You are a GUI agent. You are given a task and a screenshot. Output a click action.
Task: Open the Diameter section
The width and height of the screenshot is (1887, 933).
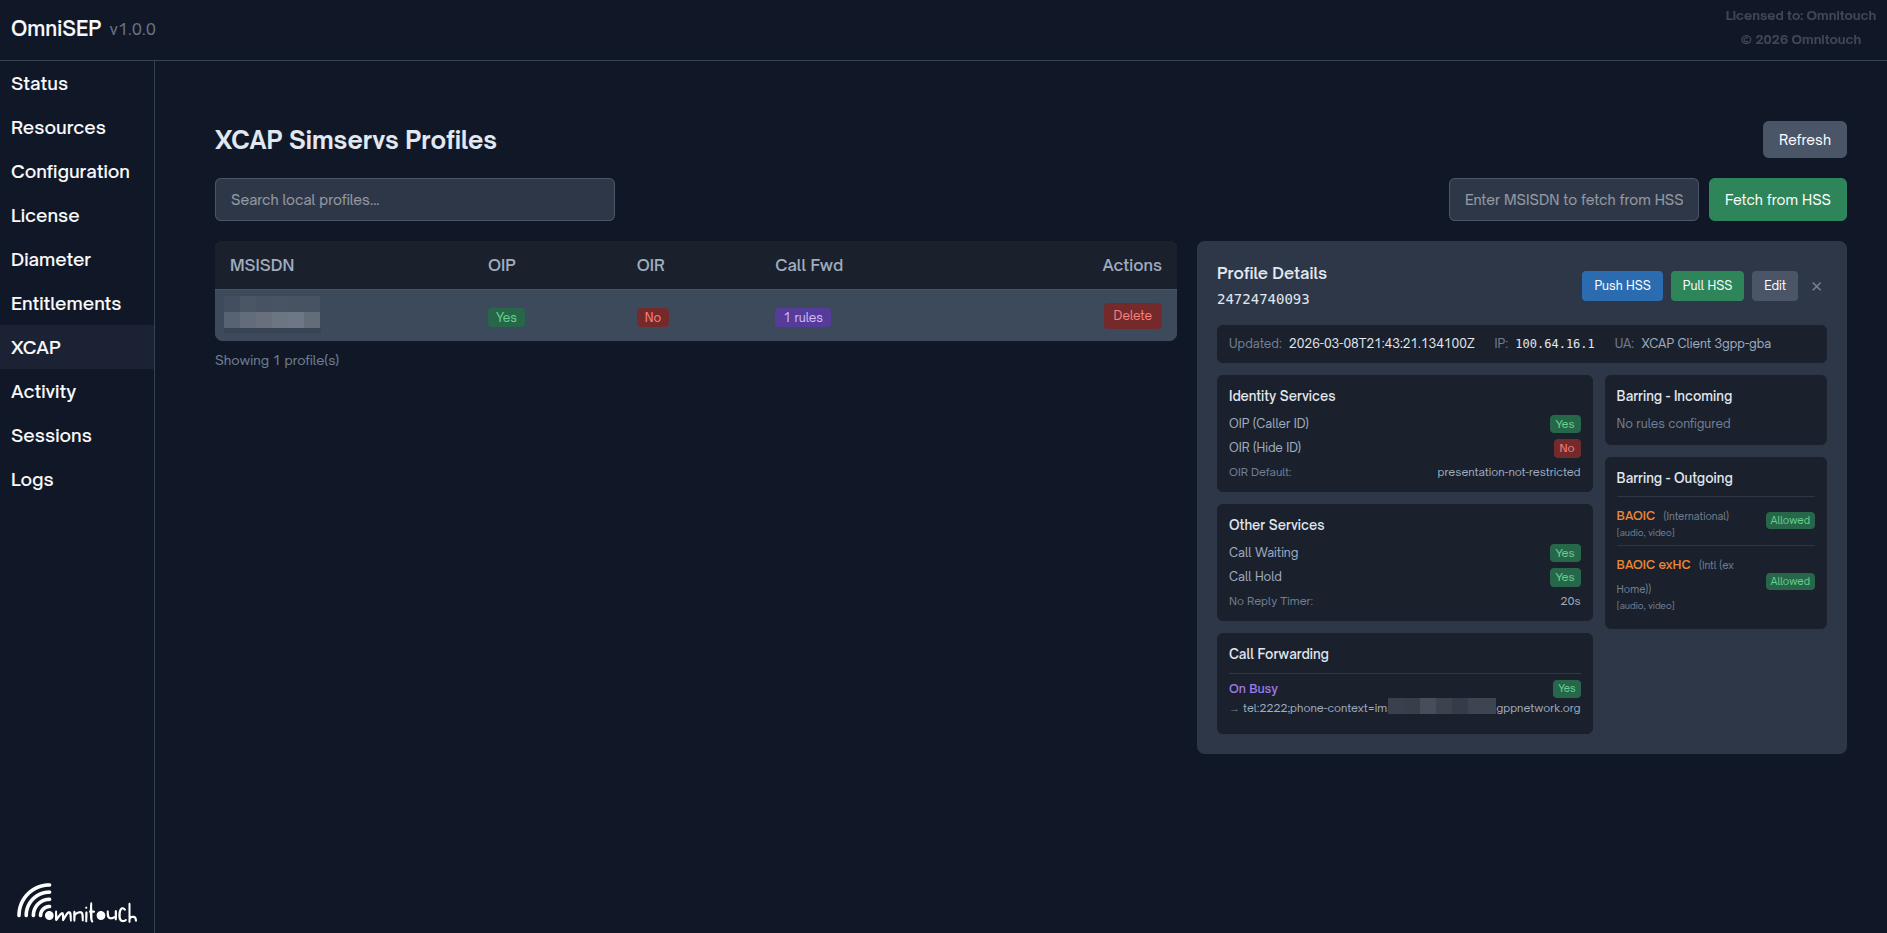coord(50,259)
